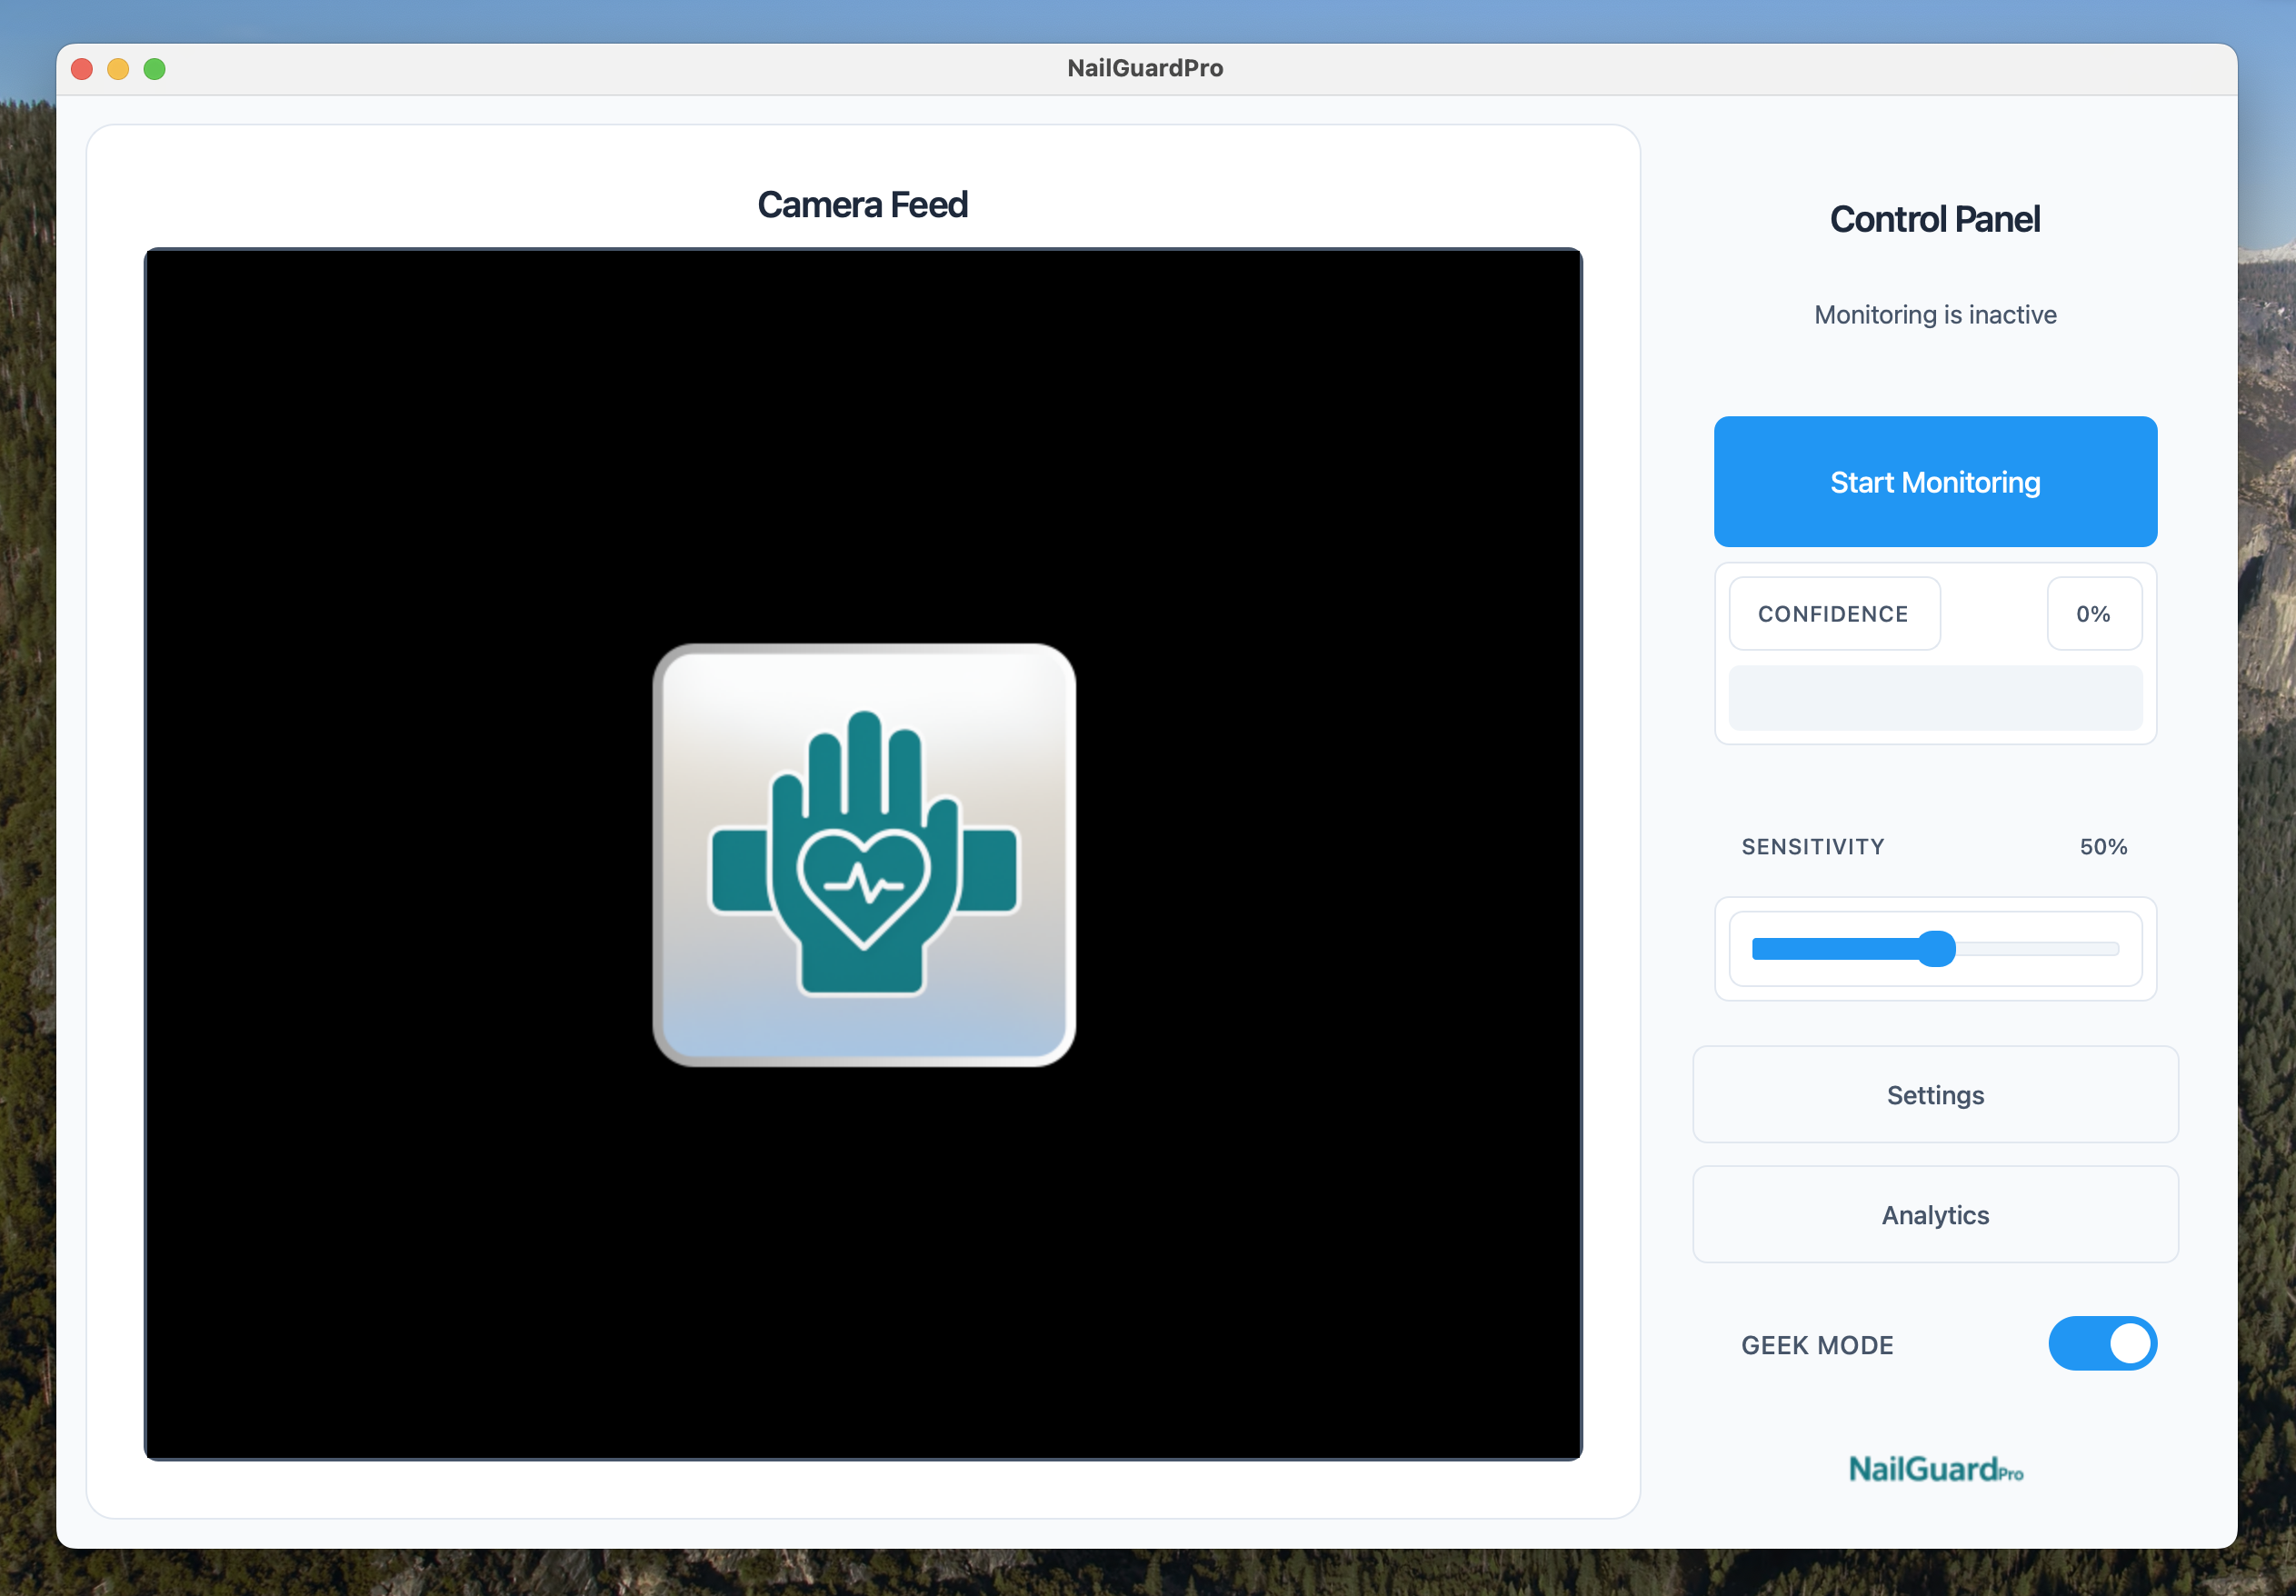Click the Camera Feed heading
The height and width of the screenshot is (1596, 2296).
click(x=862, y=205)
